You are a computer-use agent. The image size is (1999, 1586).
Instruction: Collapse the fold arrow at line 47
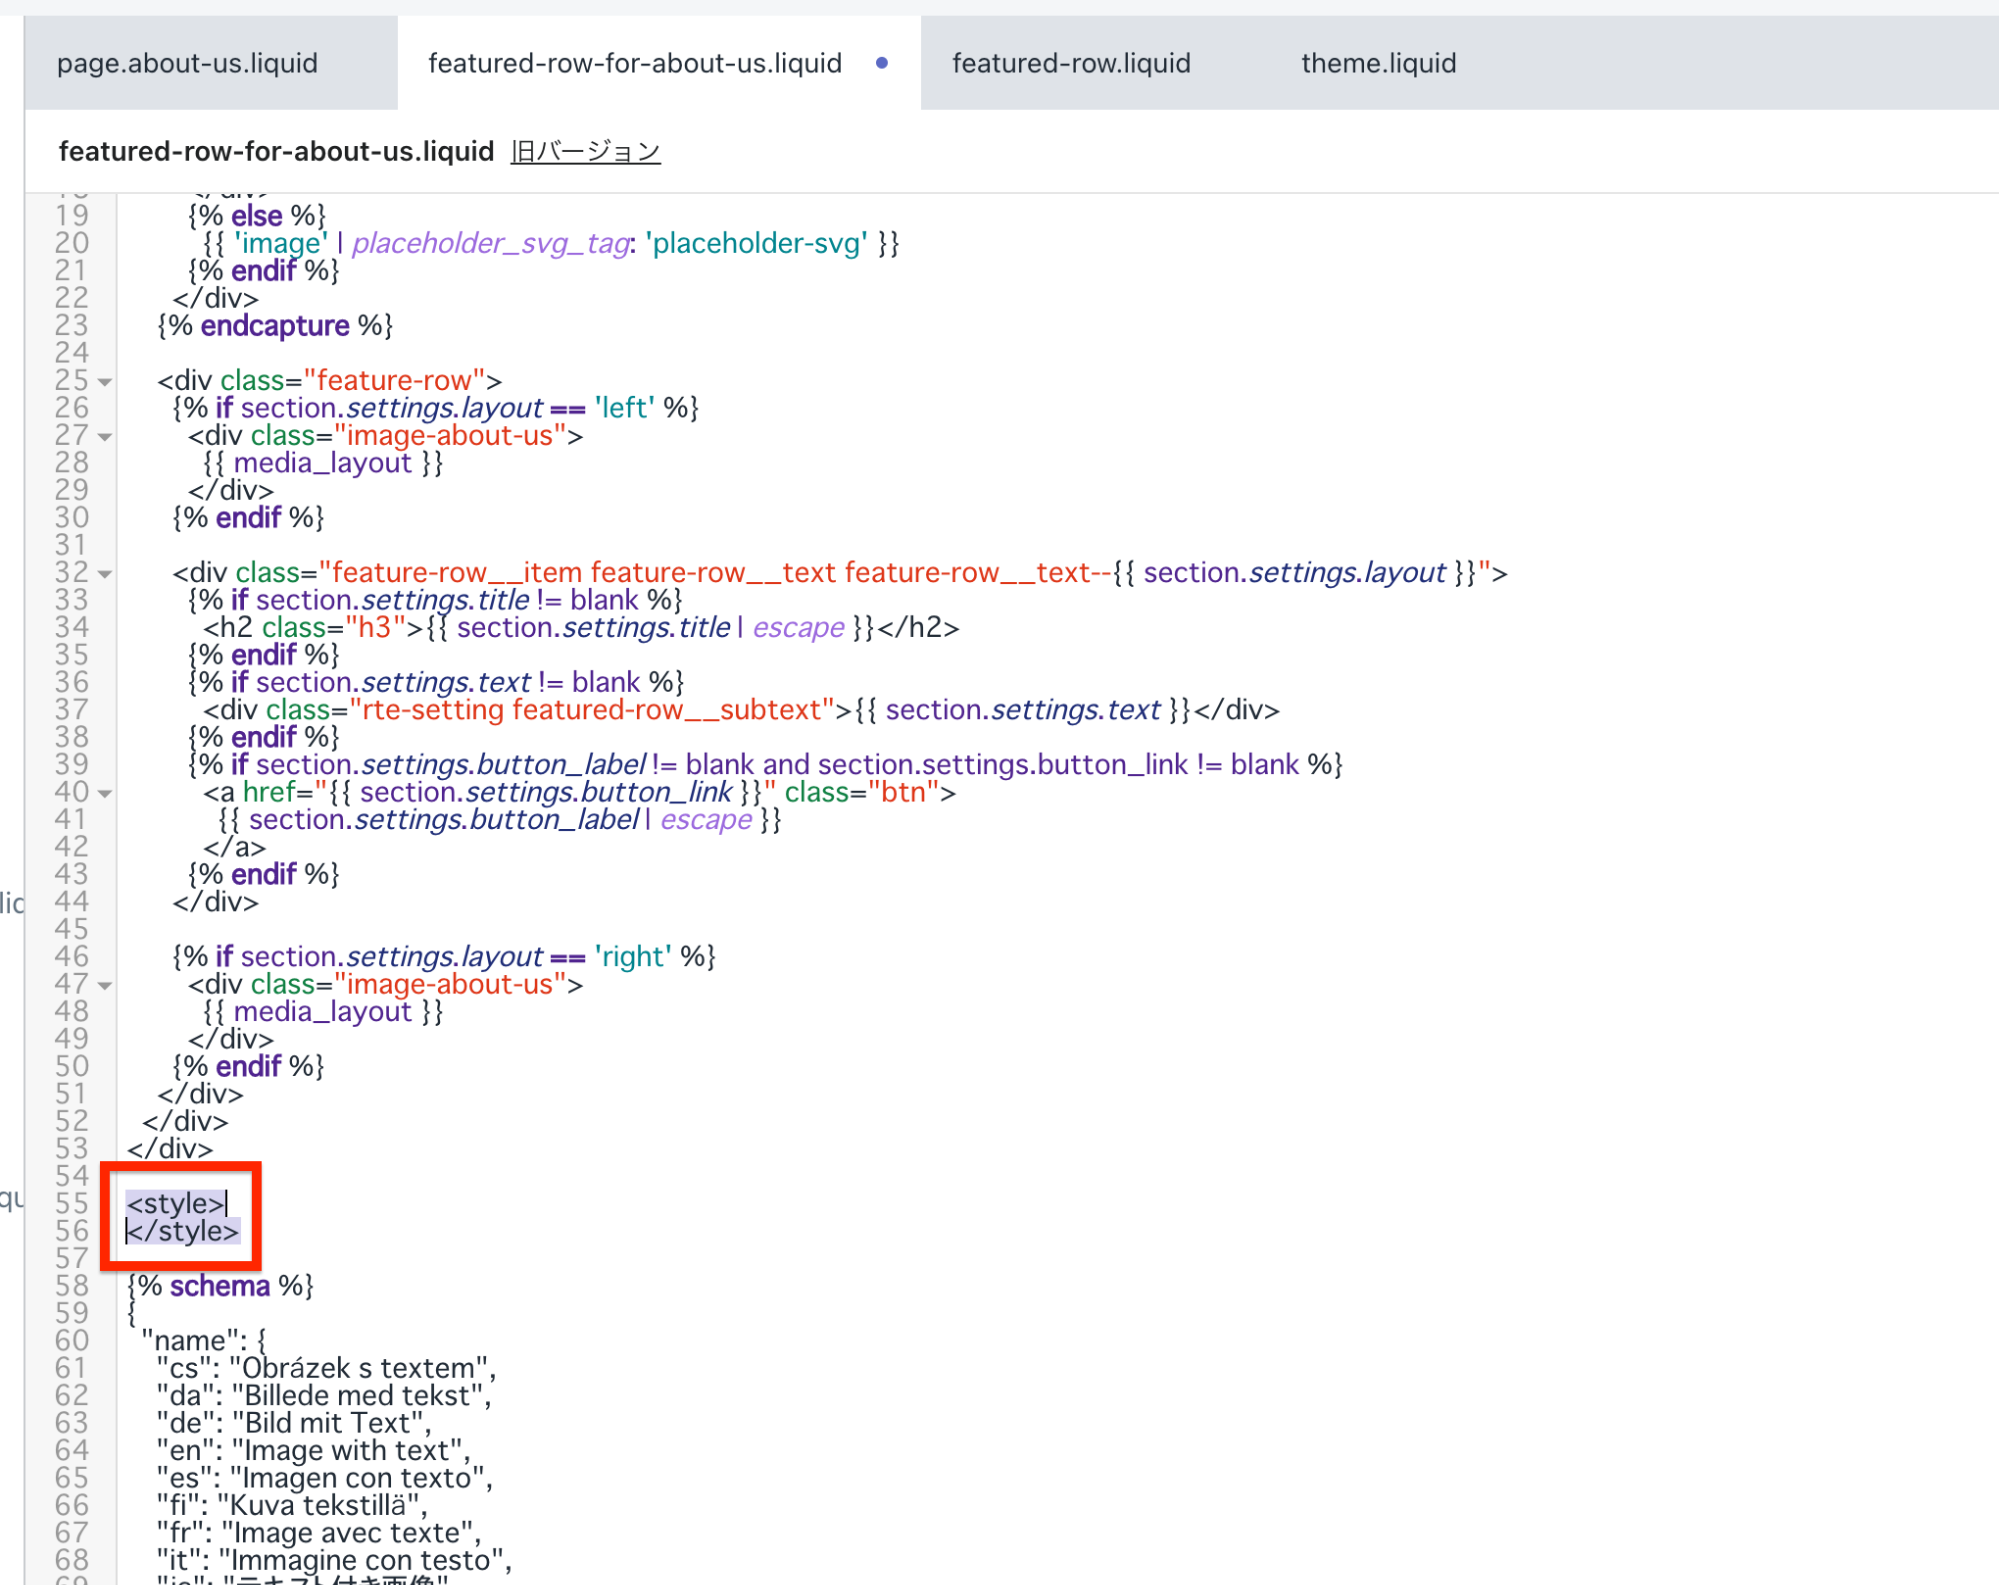pyautogui.click(x=105, y=986)
